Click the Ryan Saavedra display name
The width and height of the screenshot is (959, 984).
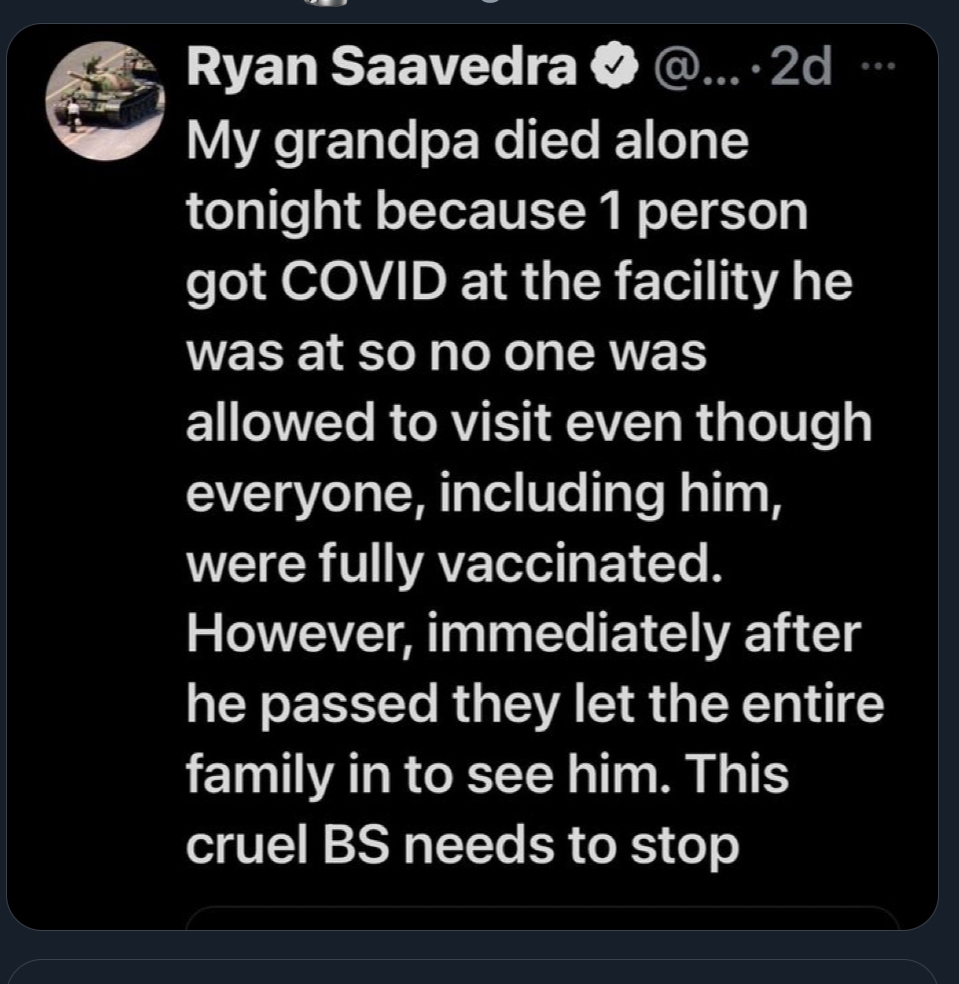tap(381, 65)
